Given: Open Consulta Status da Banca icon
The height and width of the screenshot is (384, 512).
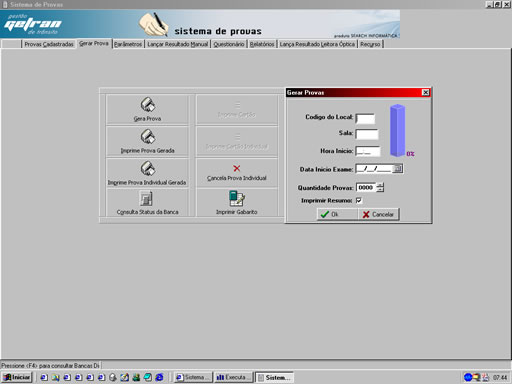Looking at the screenshot, I should click(146, 199).
